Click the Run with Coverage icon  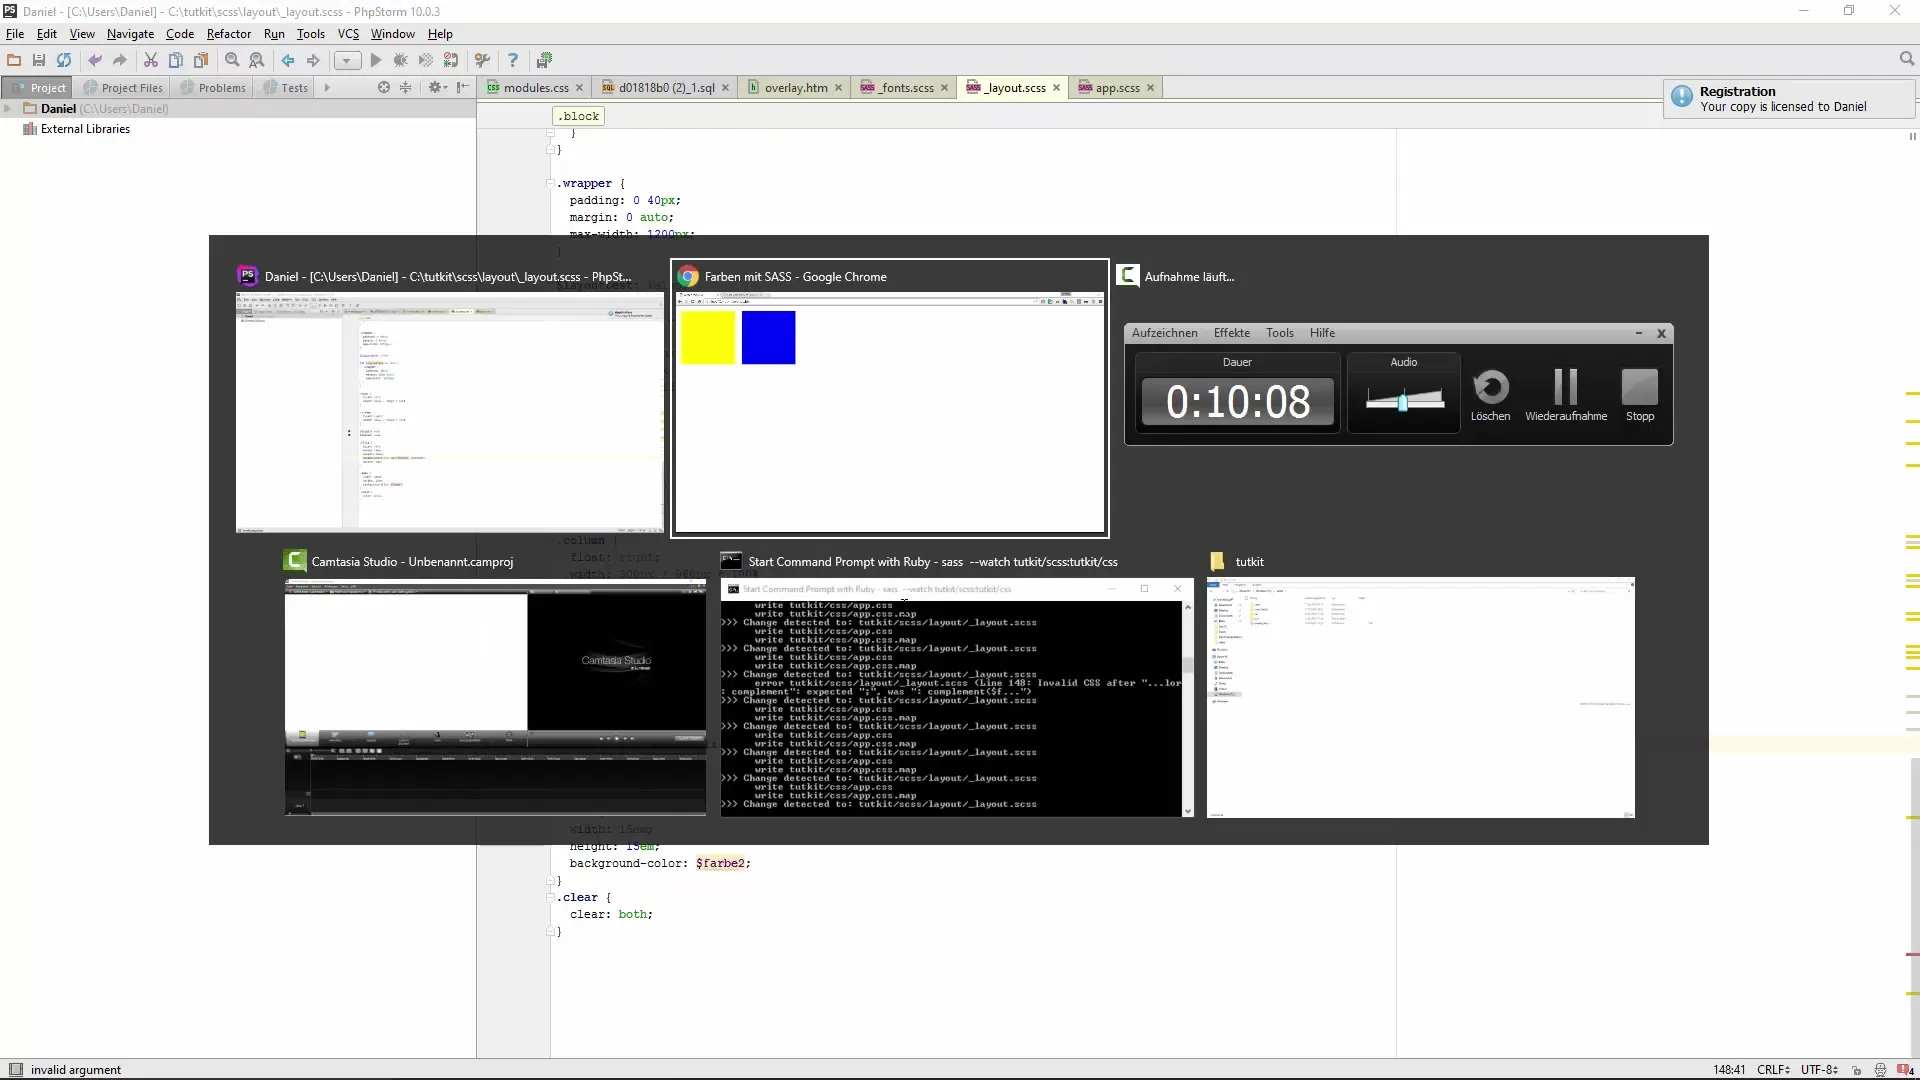[426, 60]
